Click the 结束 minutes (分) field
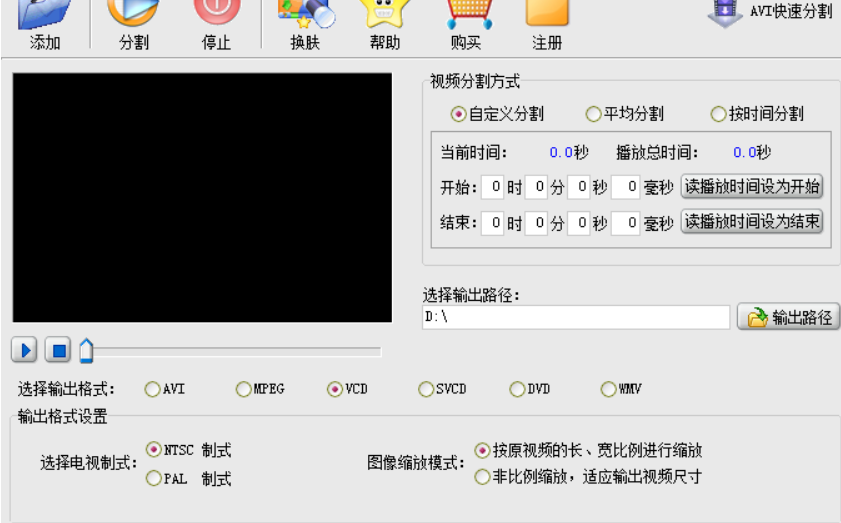 pyautogui.click(x=536, y=223)
